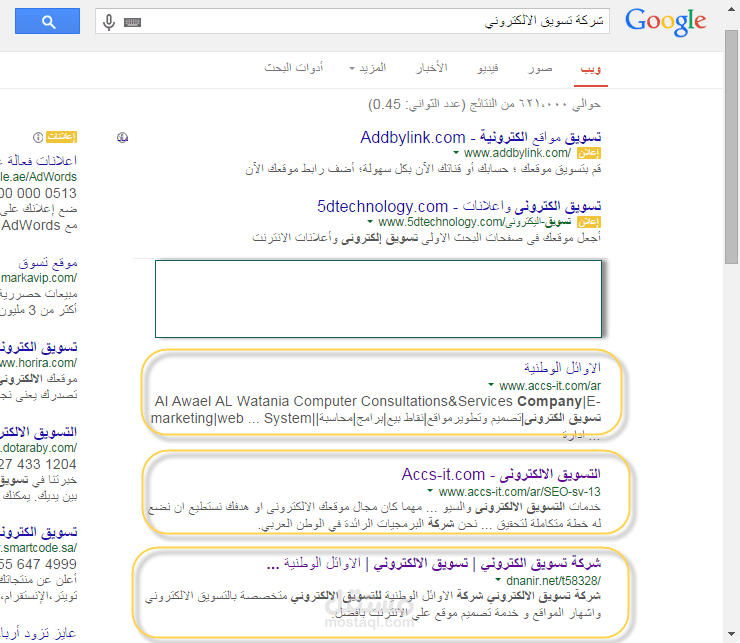This screenshot has height=643, width=740.
Task: Click the dotaraby.com sidebar URL
Action: coord(39,448)
